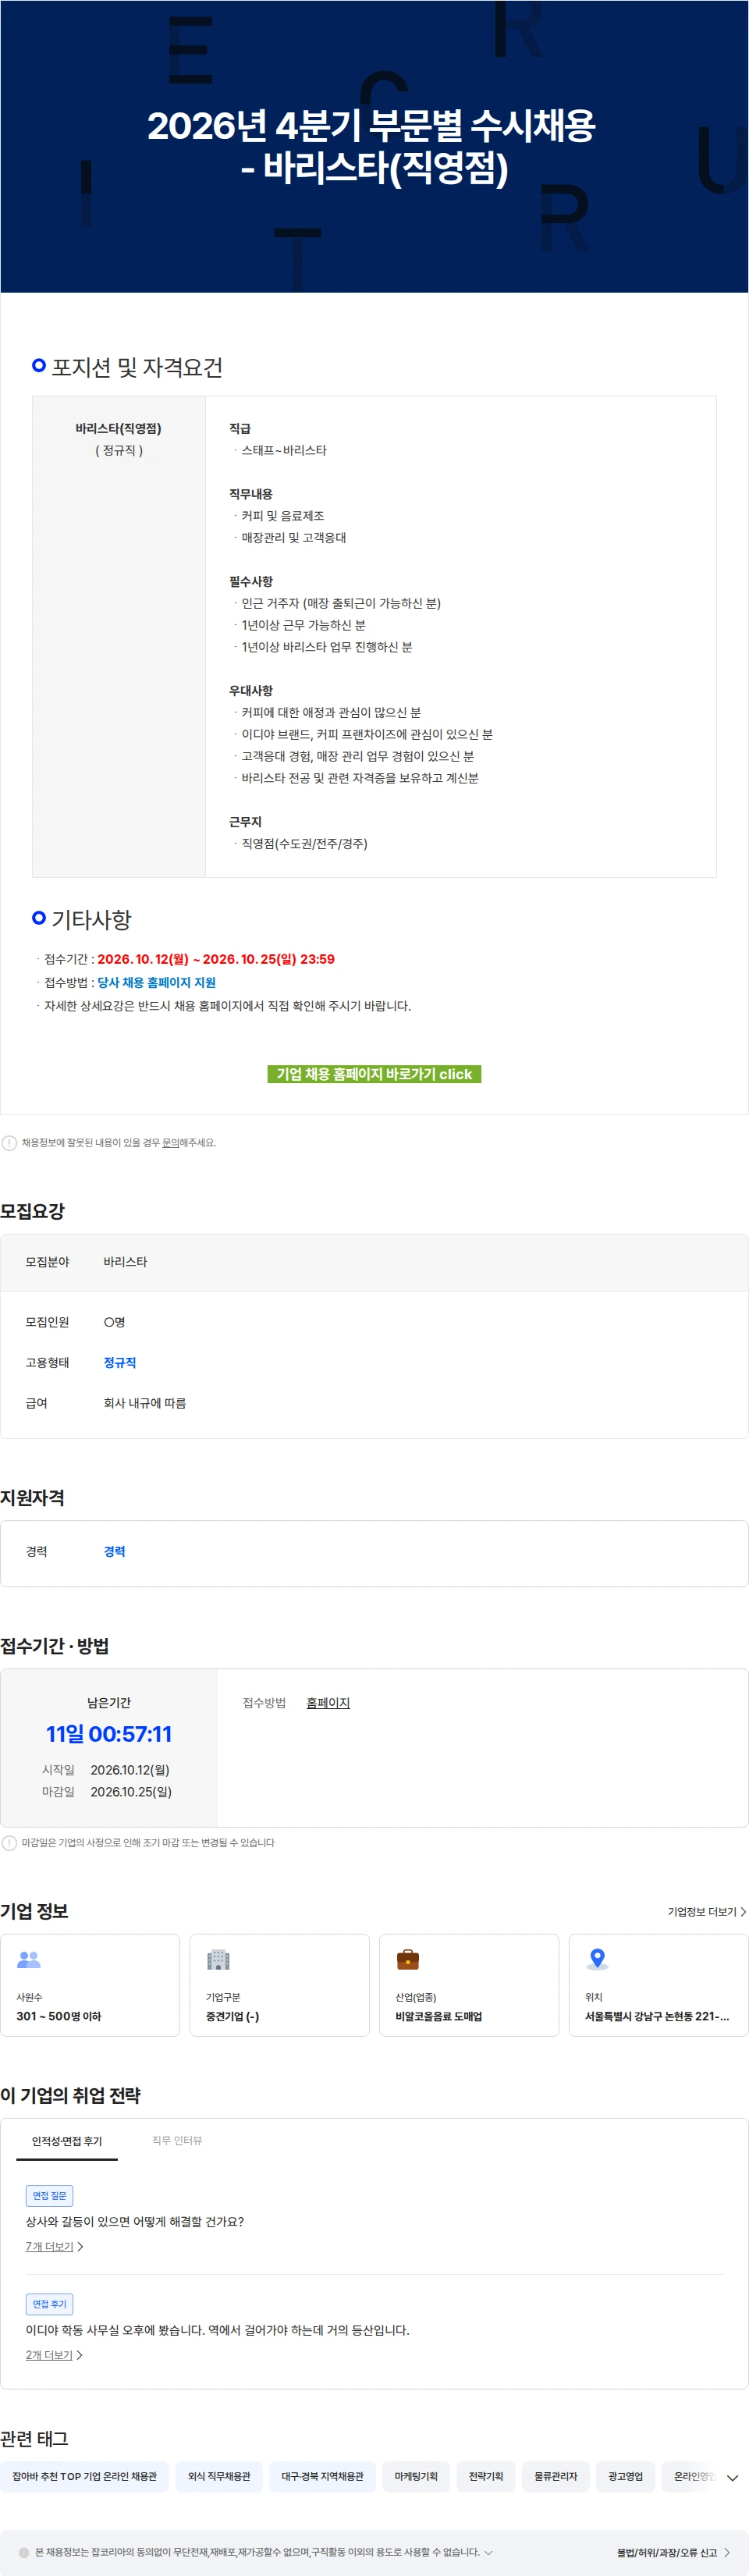Image resolution: width=749 pixels, height=2576 pixels.
Task: Click the arrow after 불법/허위/과장/오류 신고
Action: pyautogui.click(x=727, y=2552)
